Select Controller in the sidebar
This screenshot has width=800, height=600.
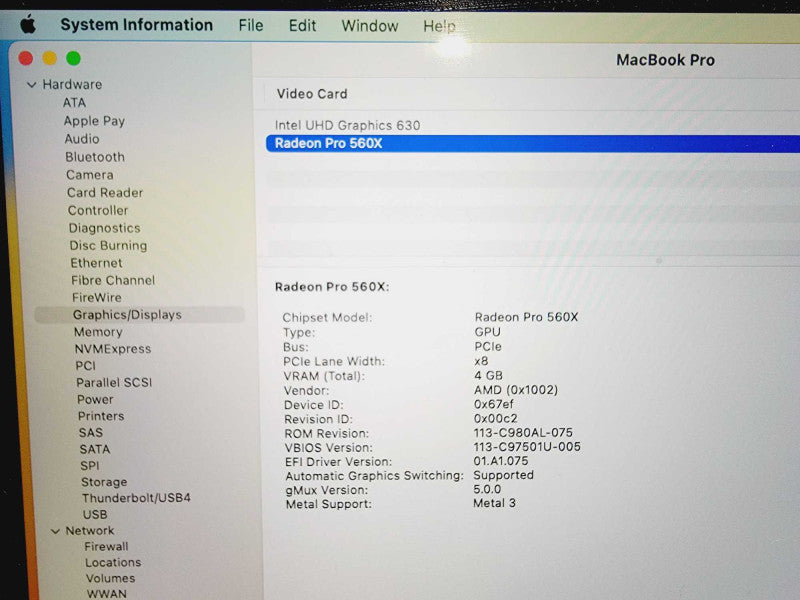(x=98, y=210)
